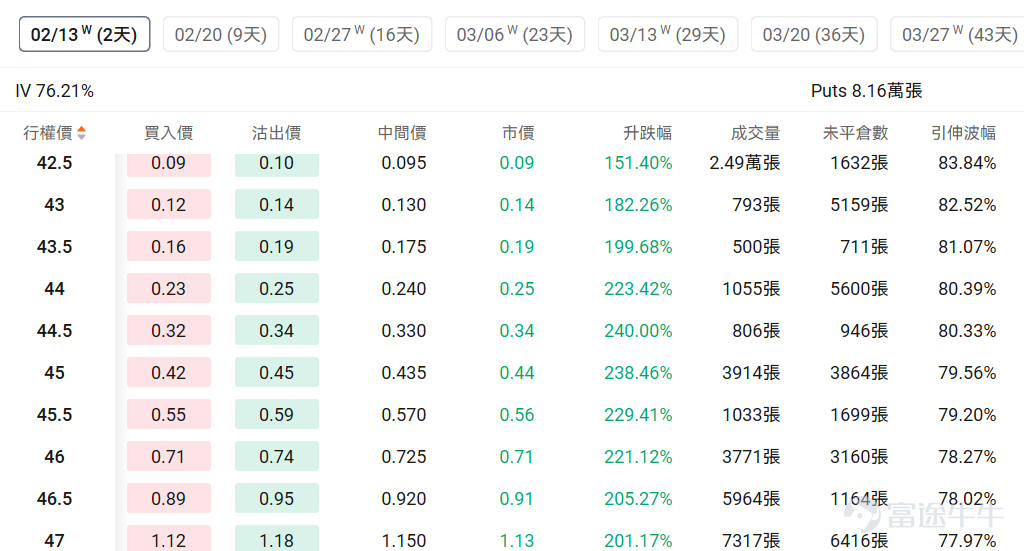The width and height of the screenshot is (1024, 551).
Task: Click bid price 0.32 for strike 44.5
Action: coord(168,330)
